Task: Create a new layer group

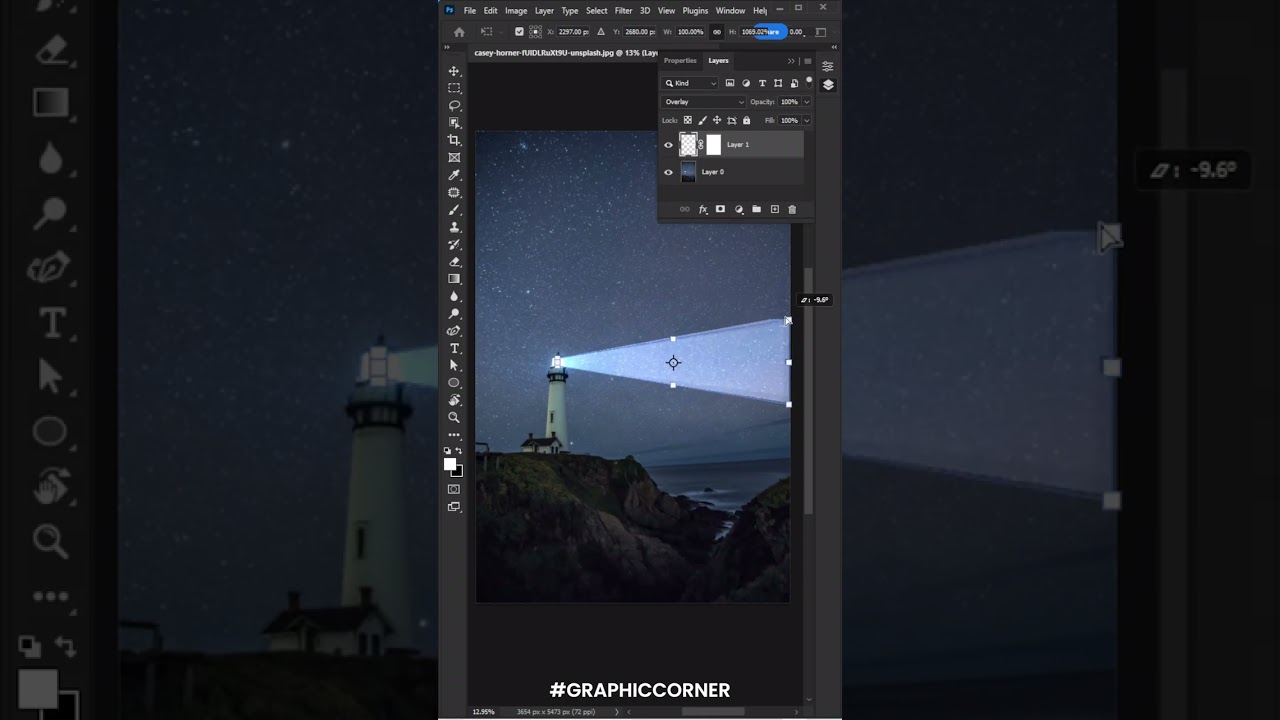Action: pyautogui.click(x=756, y=209)
